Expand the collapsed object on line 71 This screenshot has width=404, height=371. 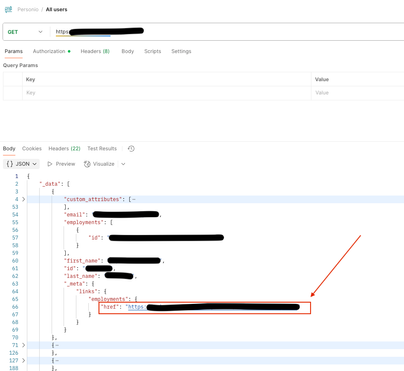tap(23, 345)
